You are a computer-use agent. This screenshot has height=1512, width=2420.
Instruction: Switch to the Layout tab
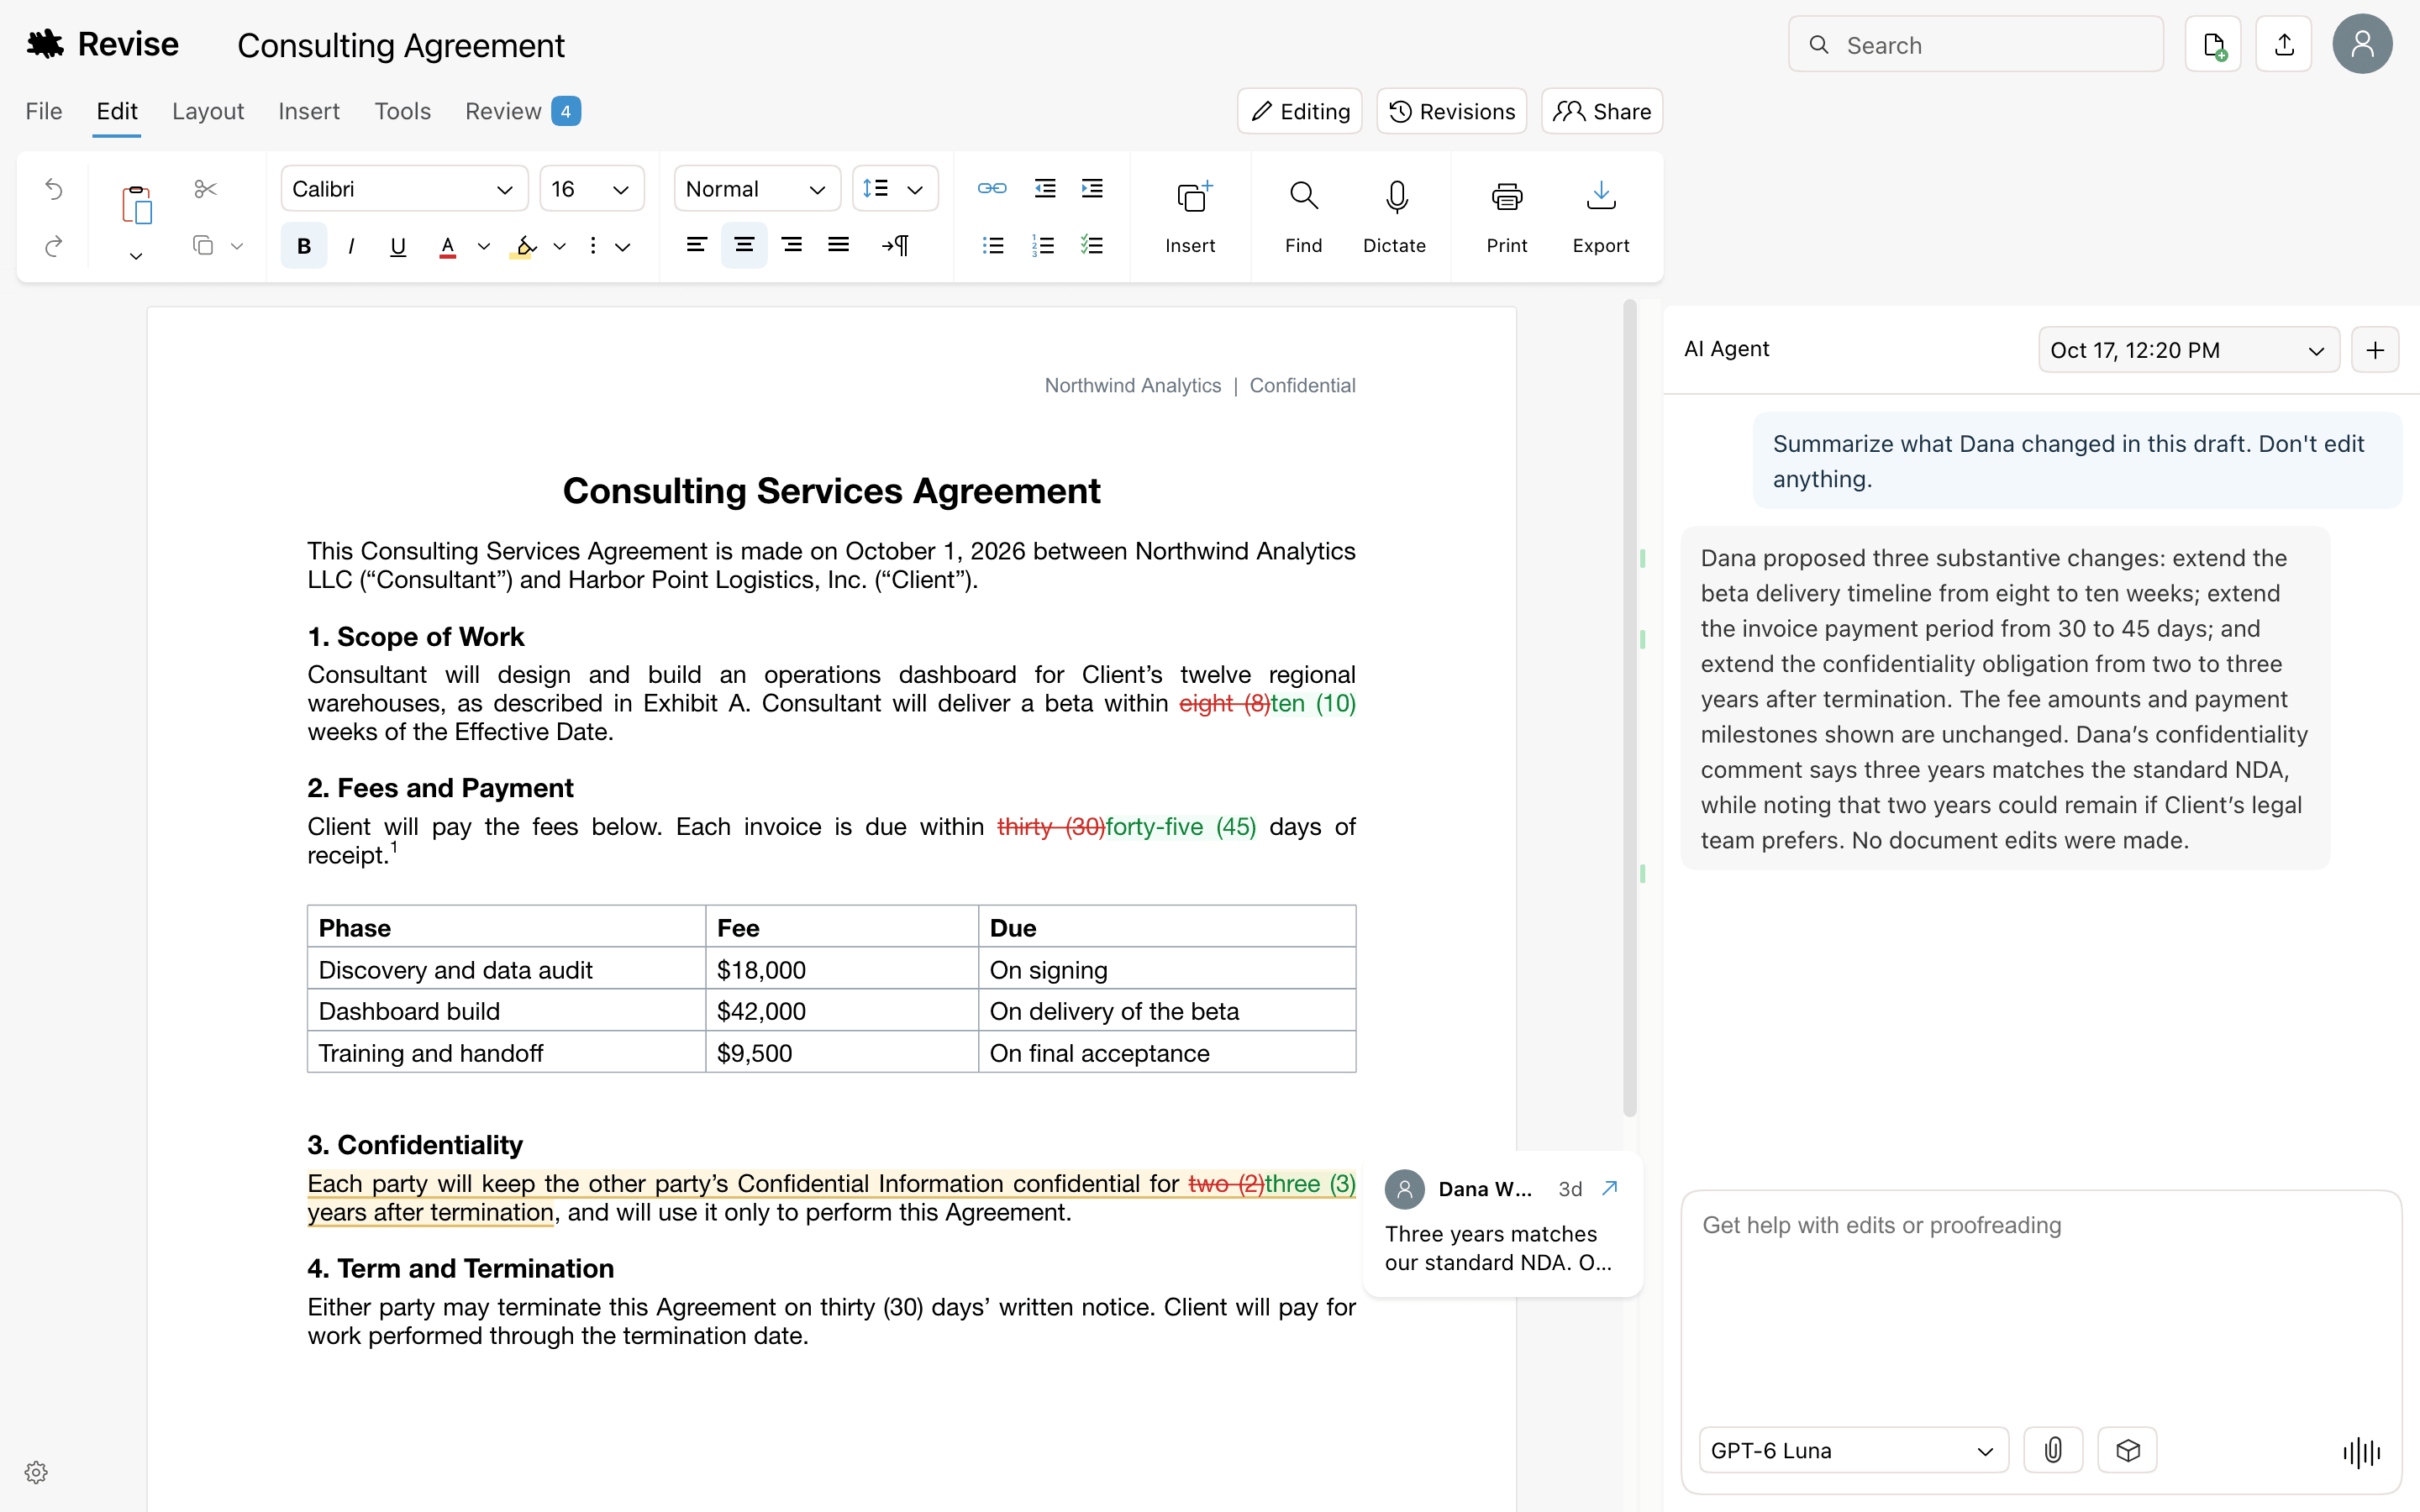pos(208,111)
